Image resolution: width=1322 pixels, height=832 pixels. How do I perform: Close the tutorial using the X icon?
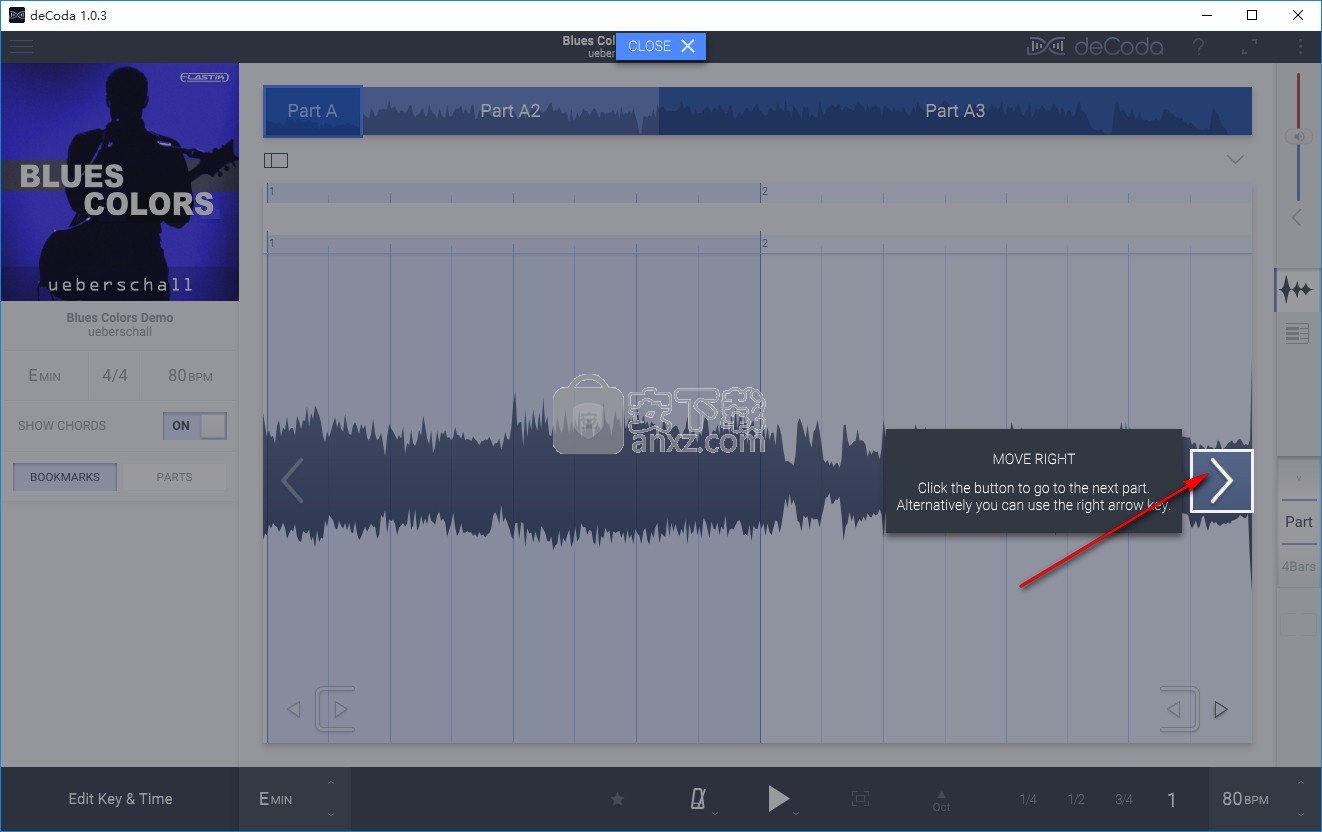point(688,46)
